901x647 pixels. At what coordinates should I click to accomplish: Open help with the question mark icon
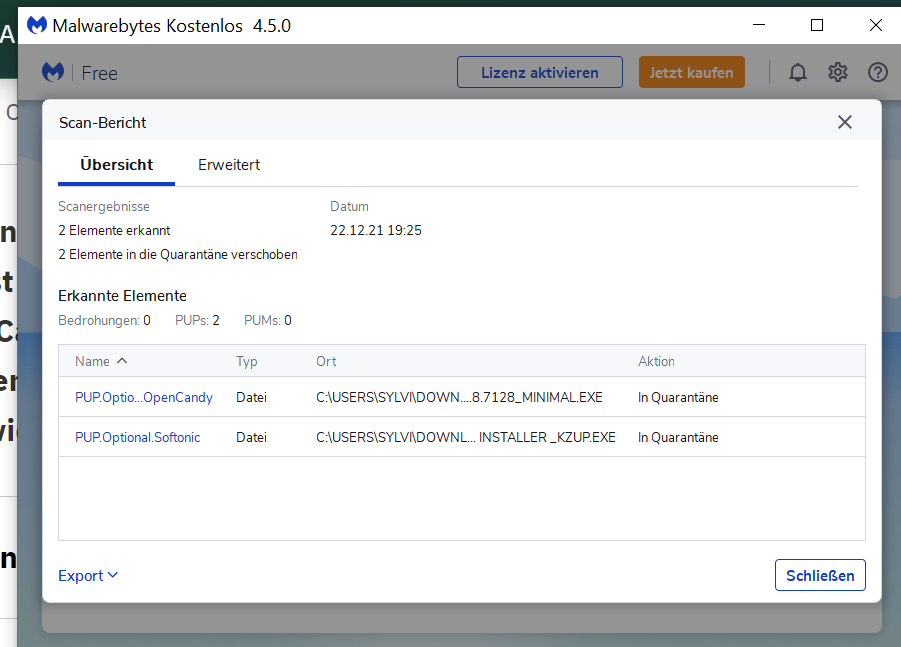click(877, 72)
